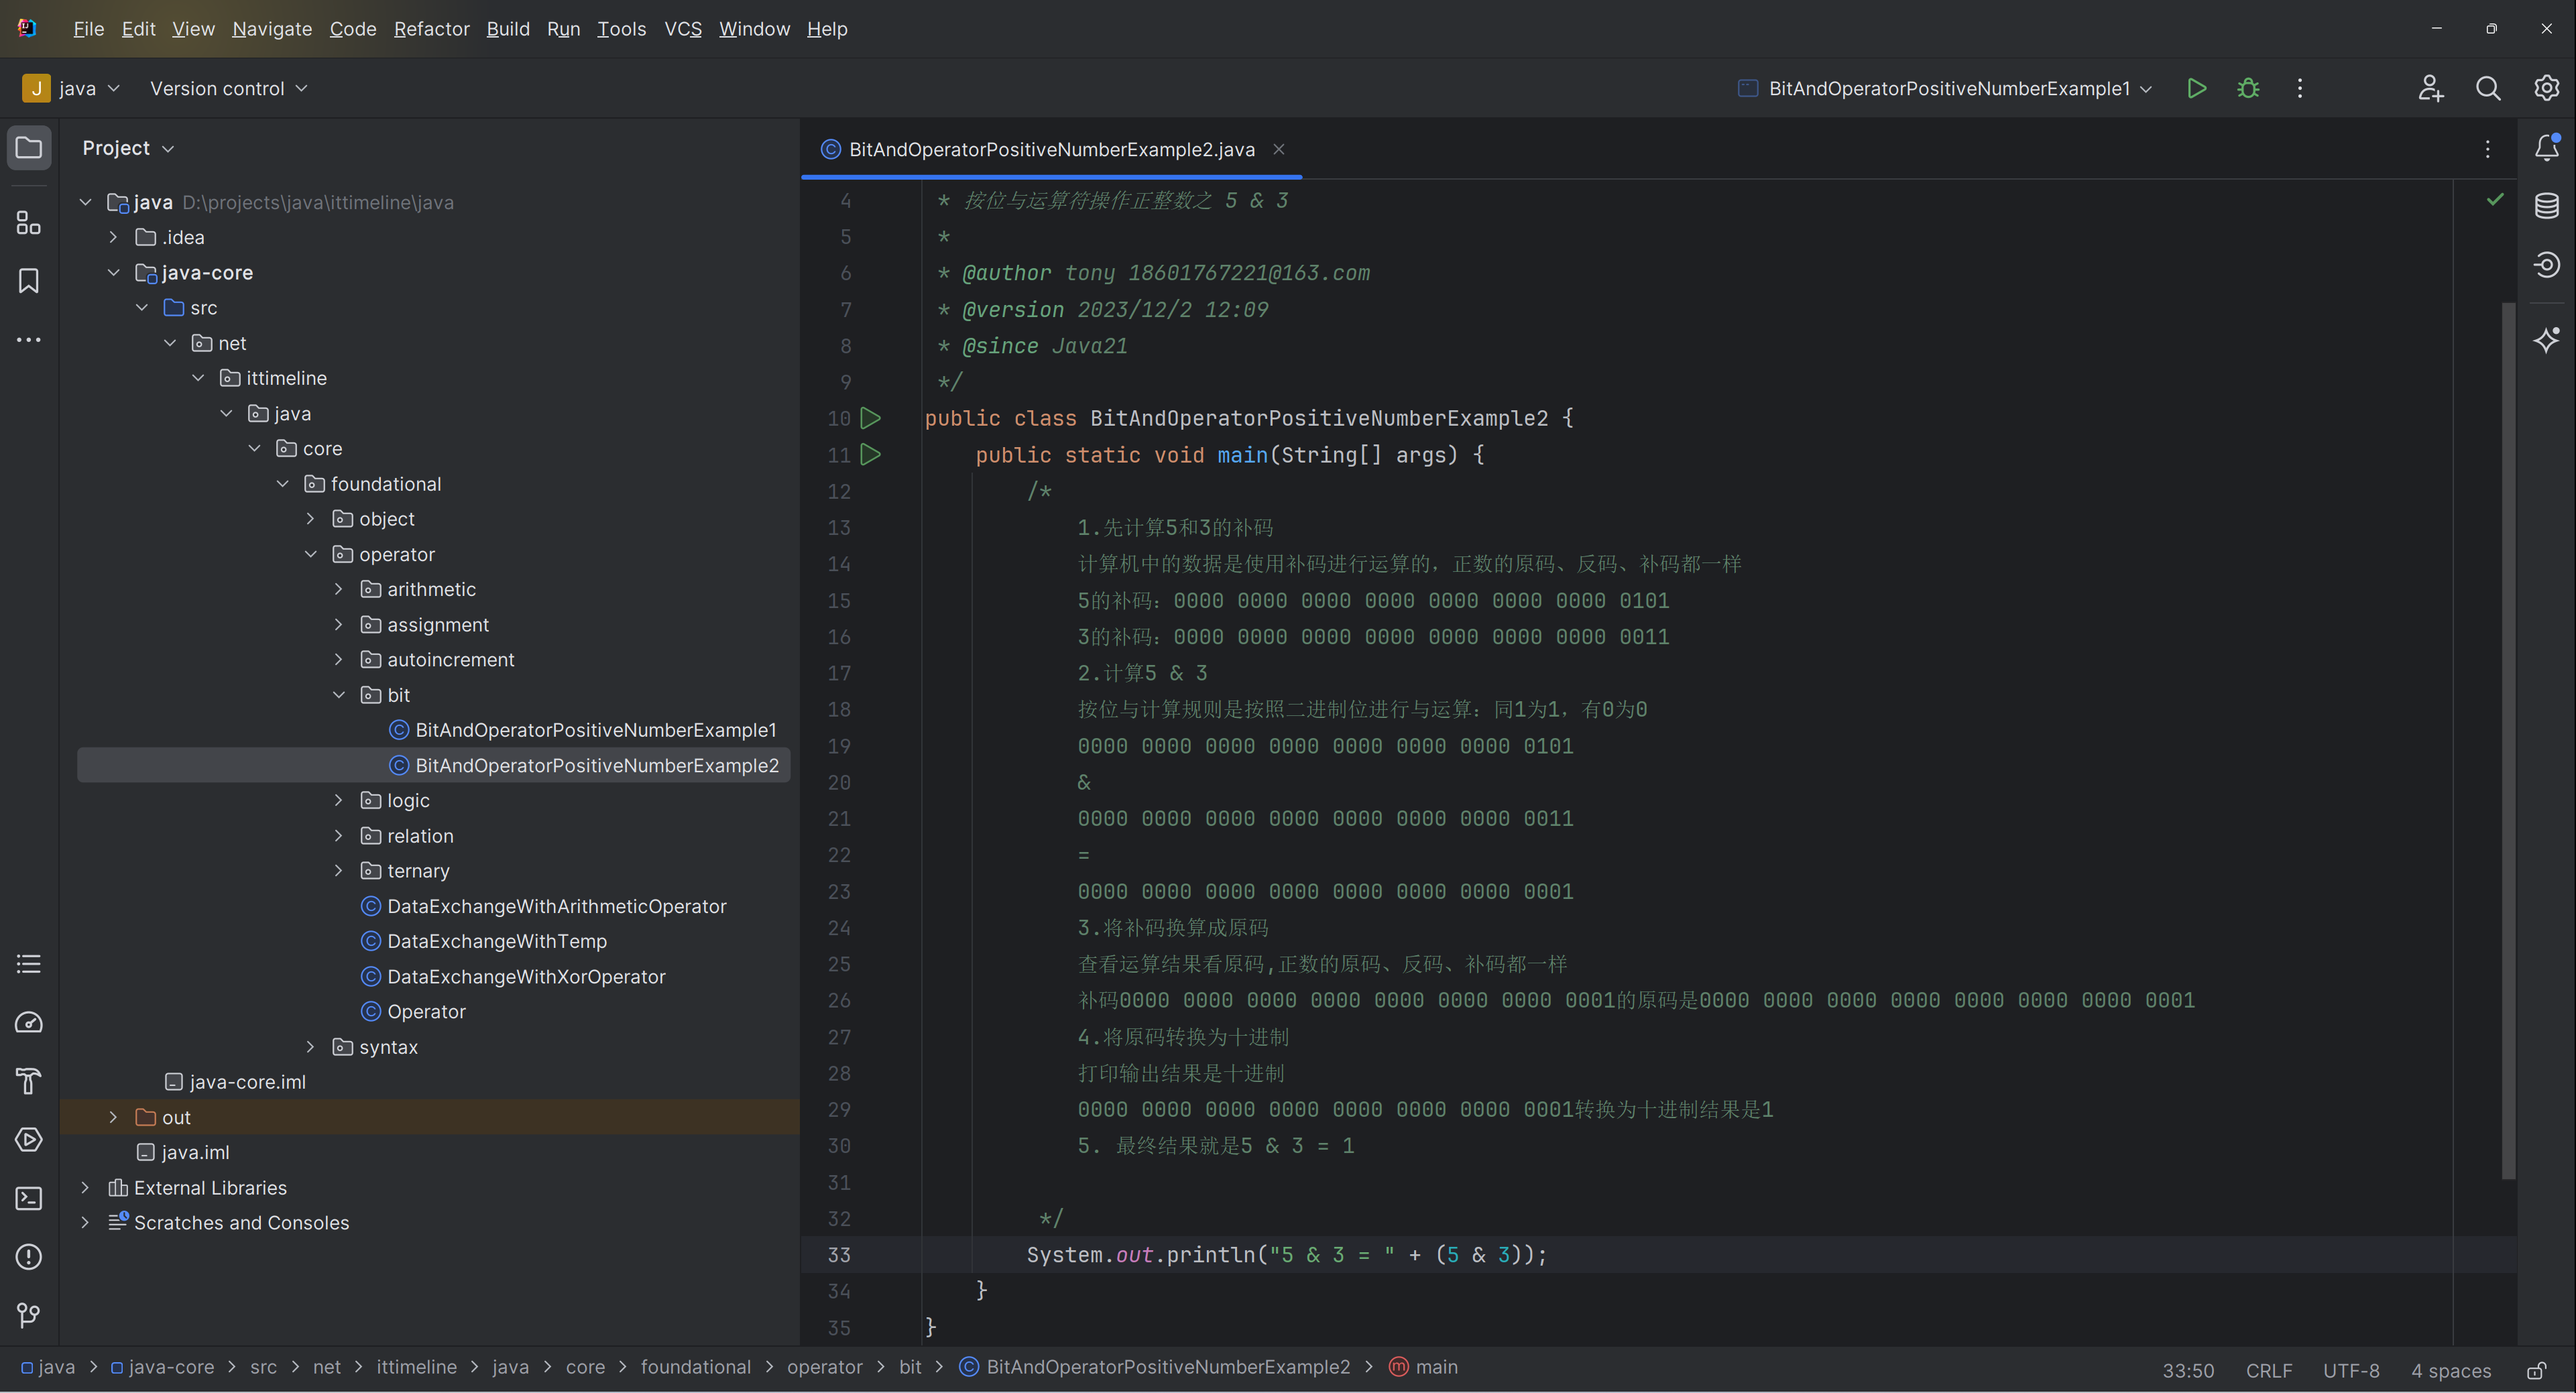Click foundational in breadcrumb bar
The height and width of the screenshot is (1393, 2576).
pyautogui.click(x=696, y=1367)
